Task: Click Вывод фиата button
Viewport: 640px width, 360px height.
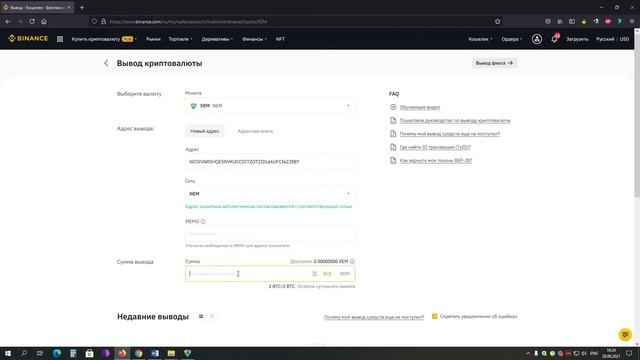Action: (x=494, y=63)
